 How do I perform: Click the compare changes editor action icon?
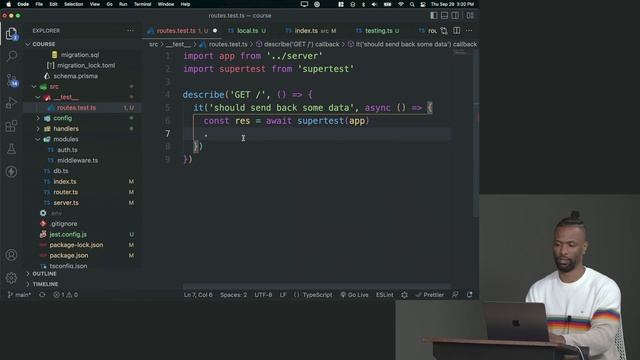pyautogui.click(x=444, y=31)
